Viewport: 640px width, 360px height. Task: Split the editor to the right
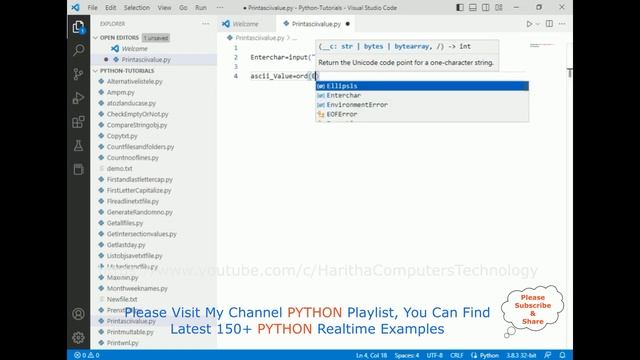click(x=549, y=24)
